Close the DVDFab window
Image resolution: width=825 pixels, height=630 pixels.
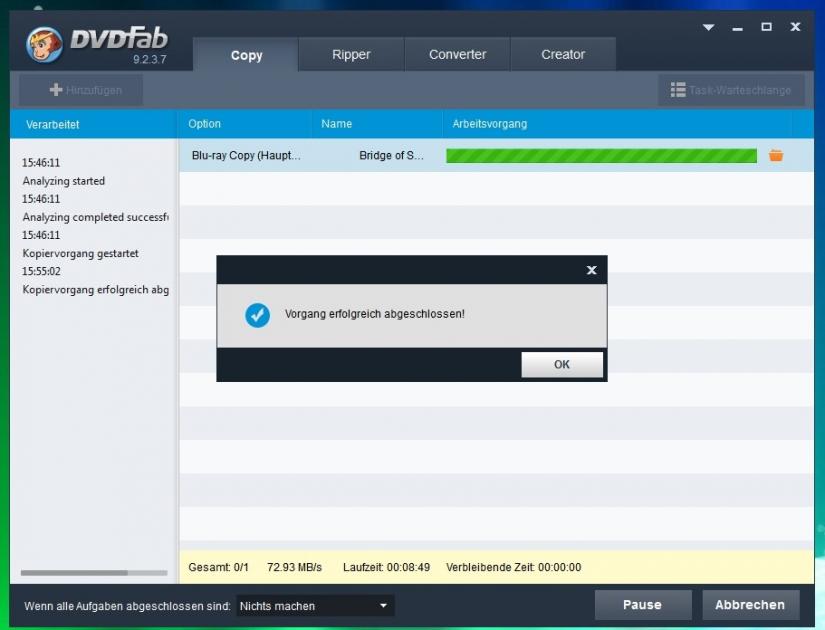coord(795,26)
